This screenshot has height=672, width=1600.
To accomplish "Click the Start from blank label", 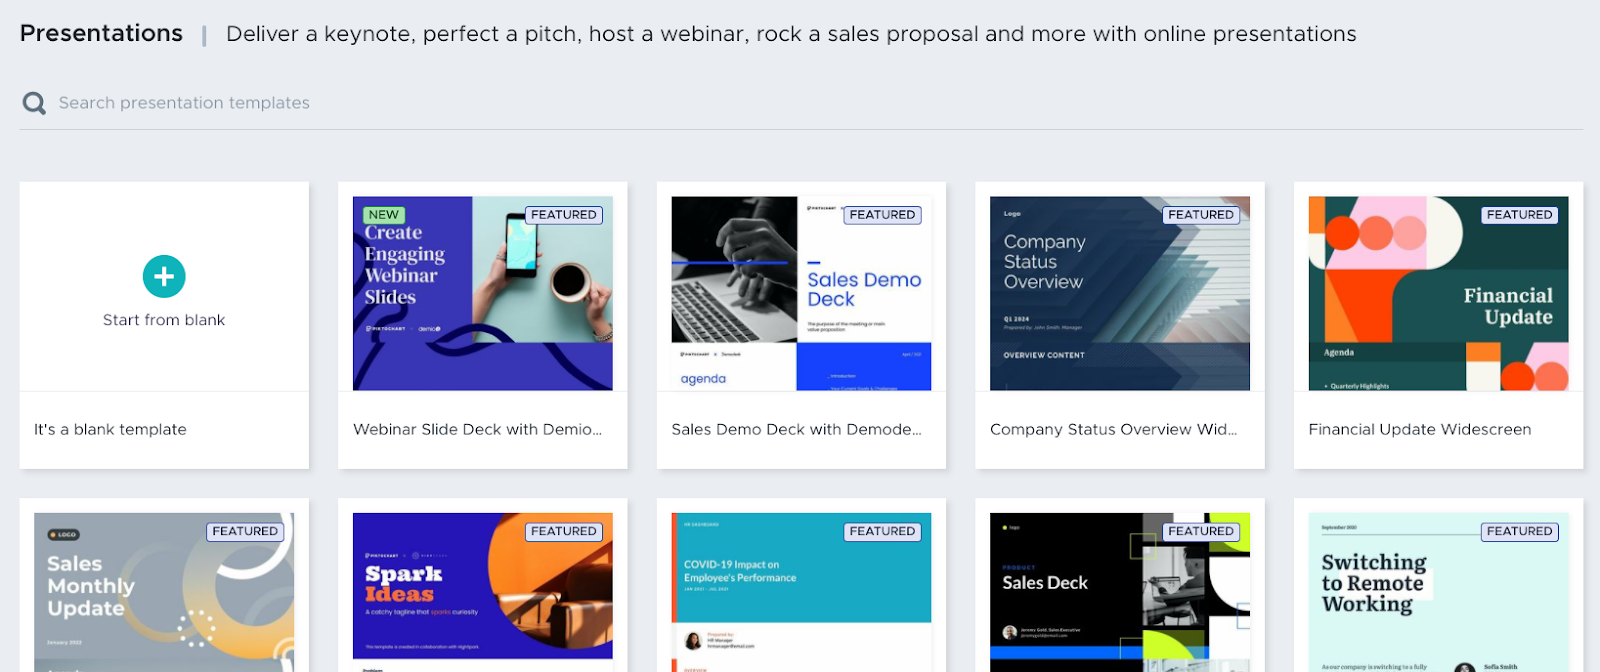I will click(x=164, y=320).
